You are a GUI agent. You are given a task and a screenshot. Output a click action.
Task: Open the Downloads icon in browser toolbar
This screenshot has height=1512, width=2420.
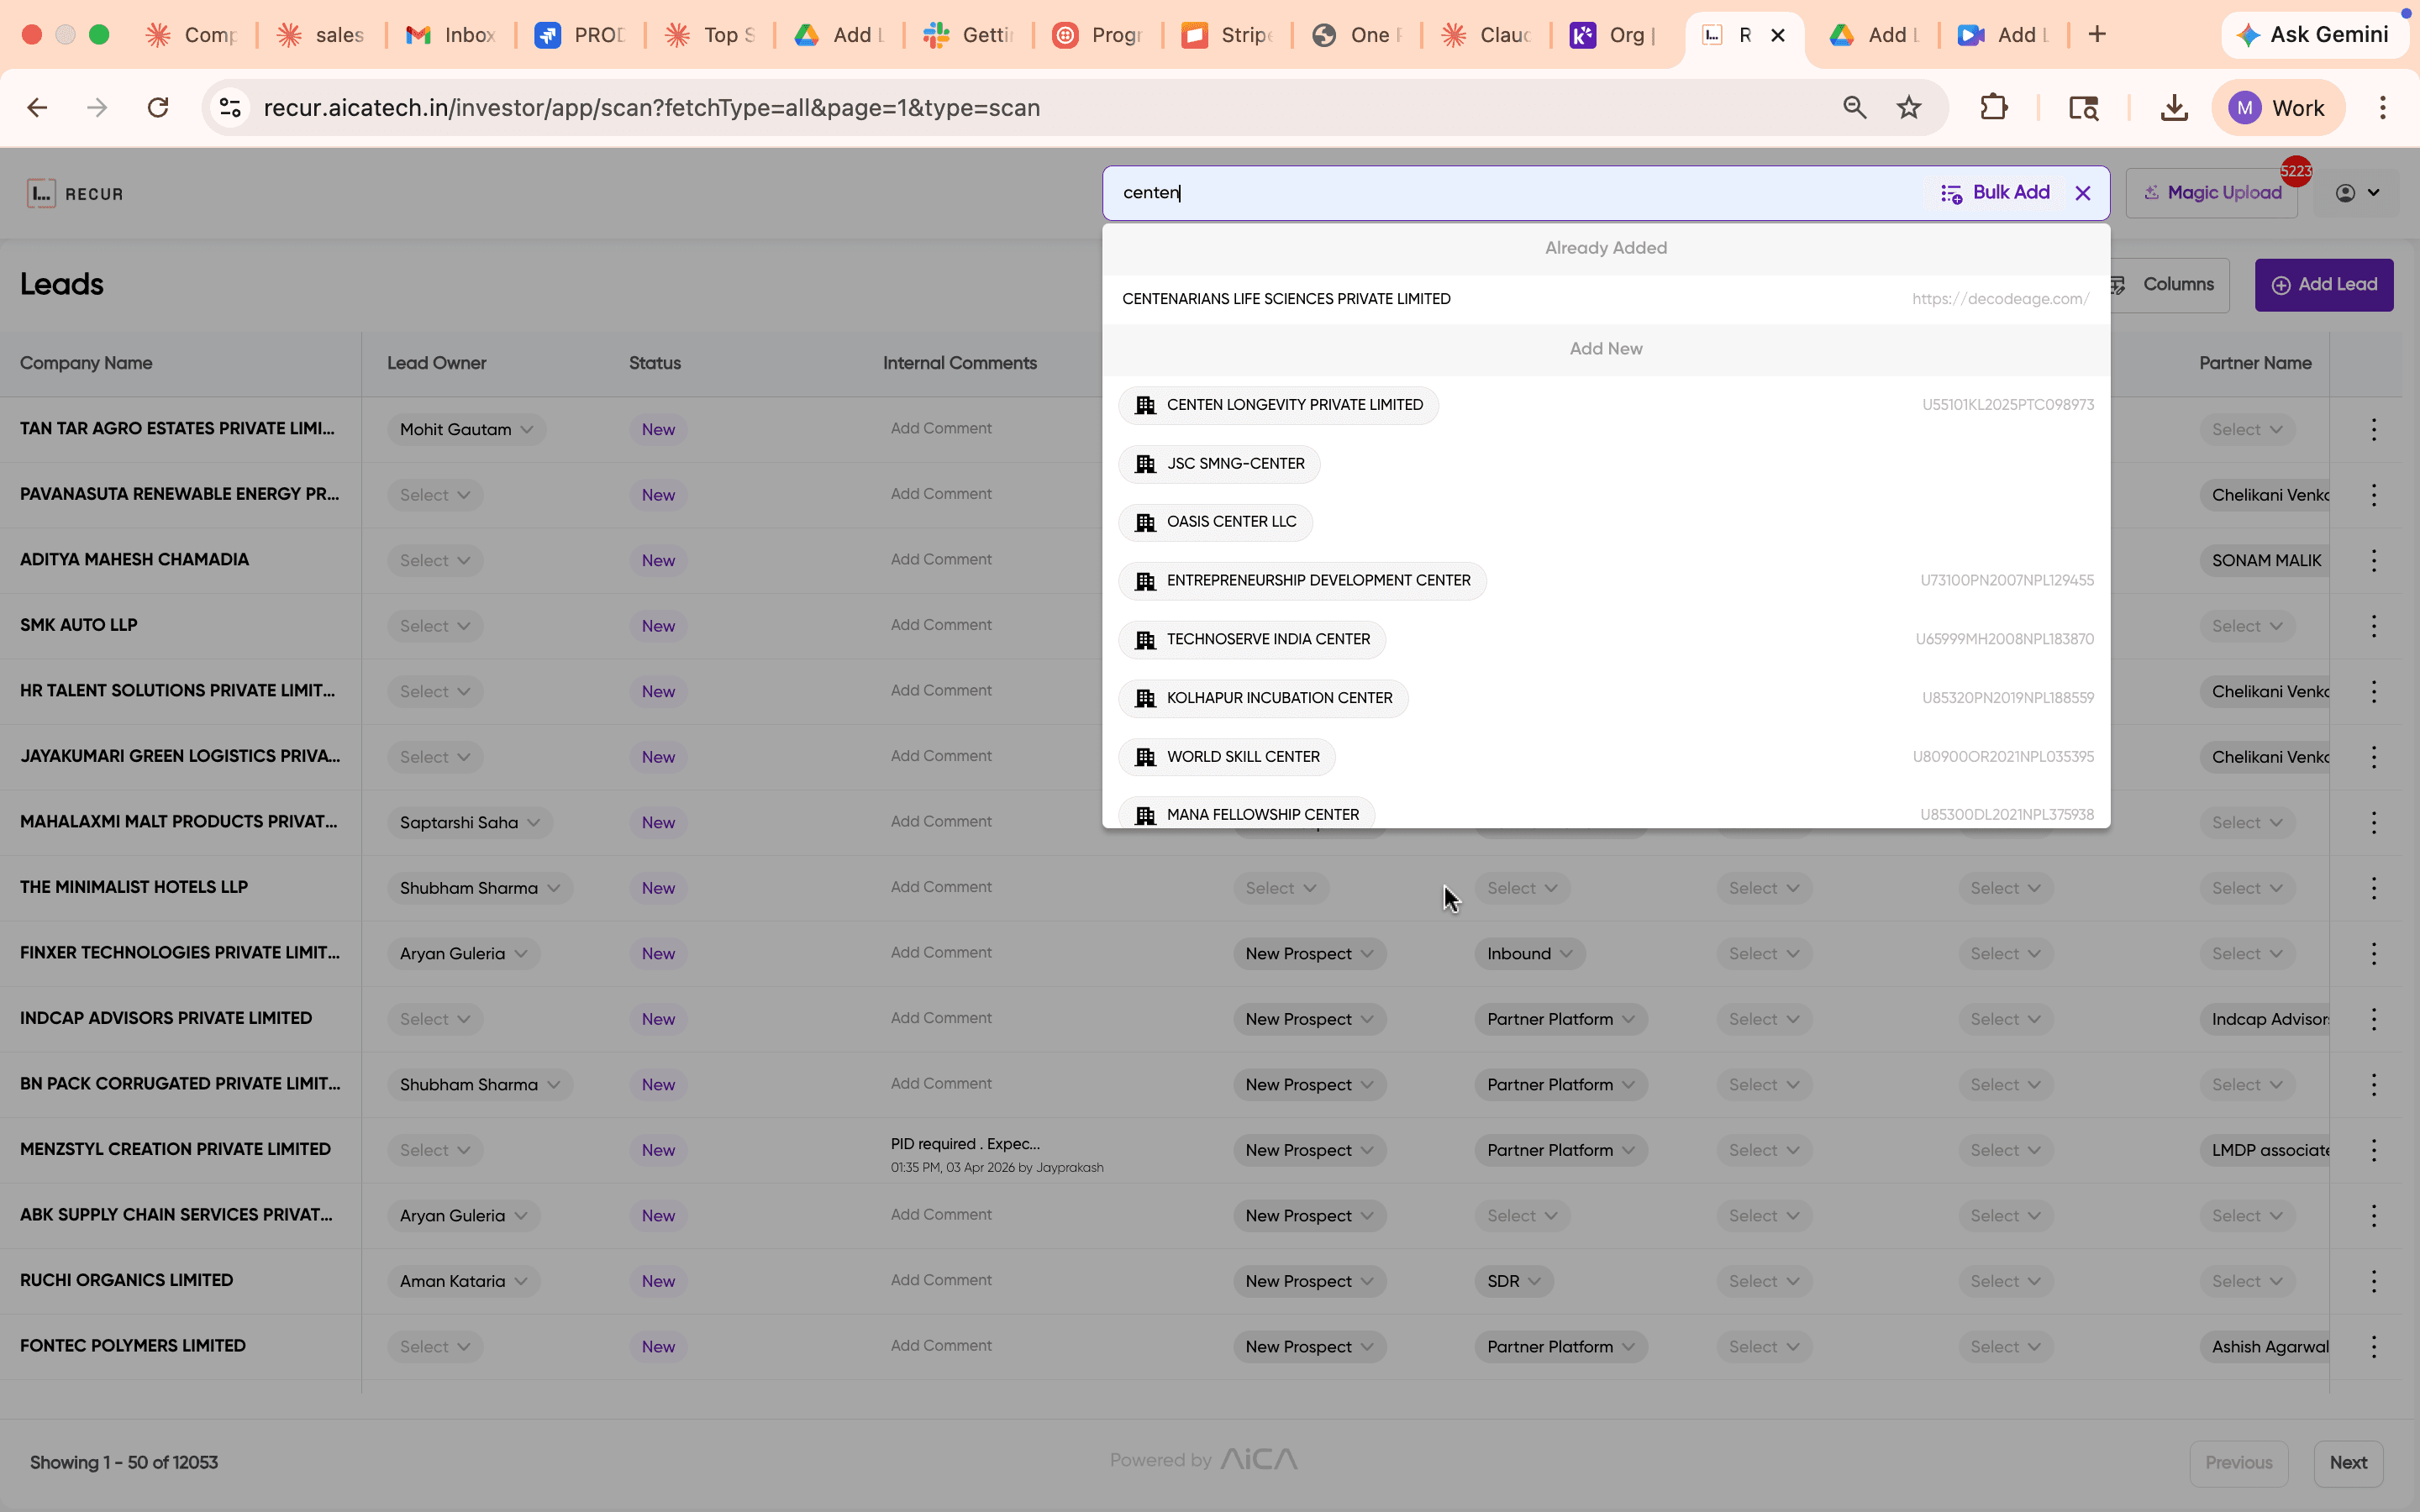click(2172, 107)
